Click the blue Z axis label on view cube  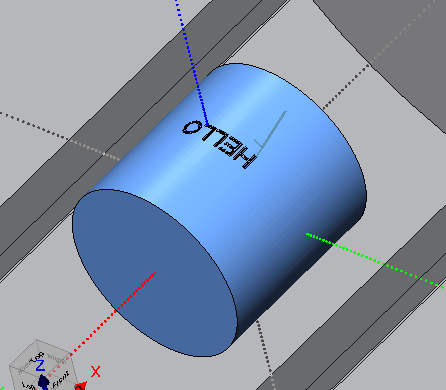(40, 365)
